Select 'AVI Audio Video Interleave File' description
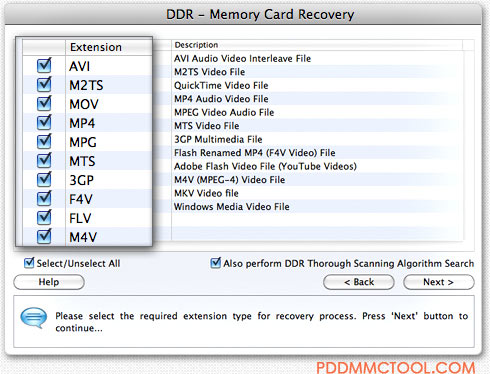This screenshot has width=490, height=374. [x=242, y=59]
